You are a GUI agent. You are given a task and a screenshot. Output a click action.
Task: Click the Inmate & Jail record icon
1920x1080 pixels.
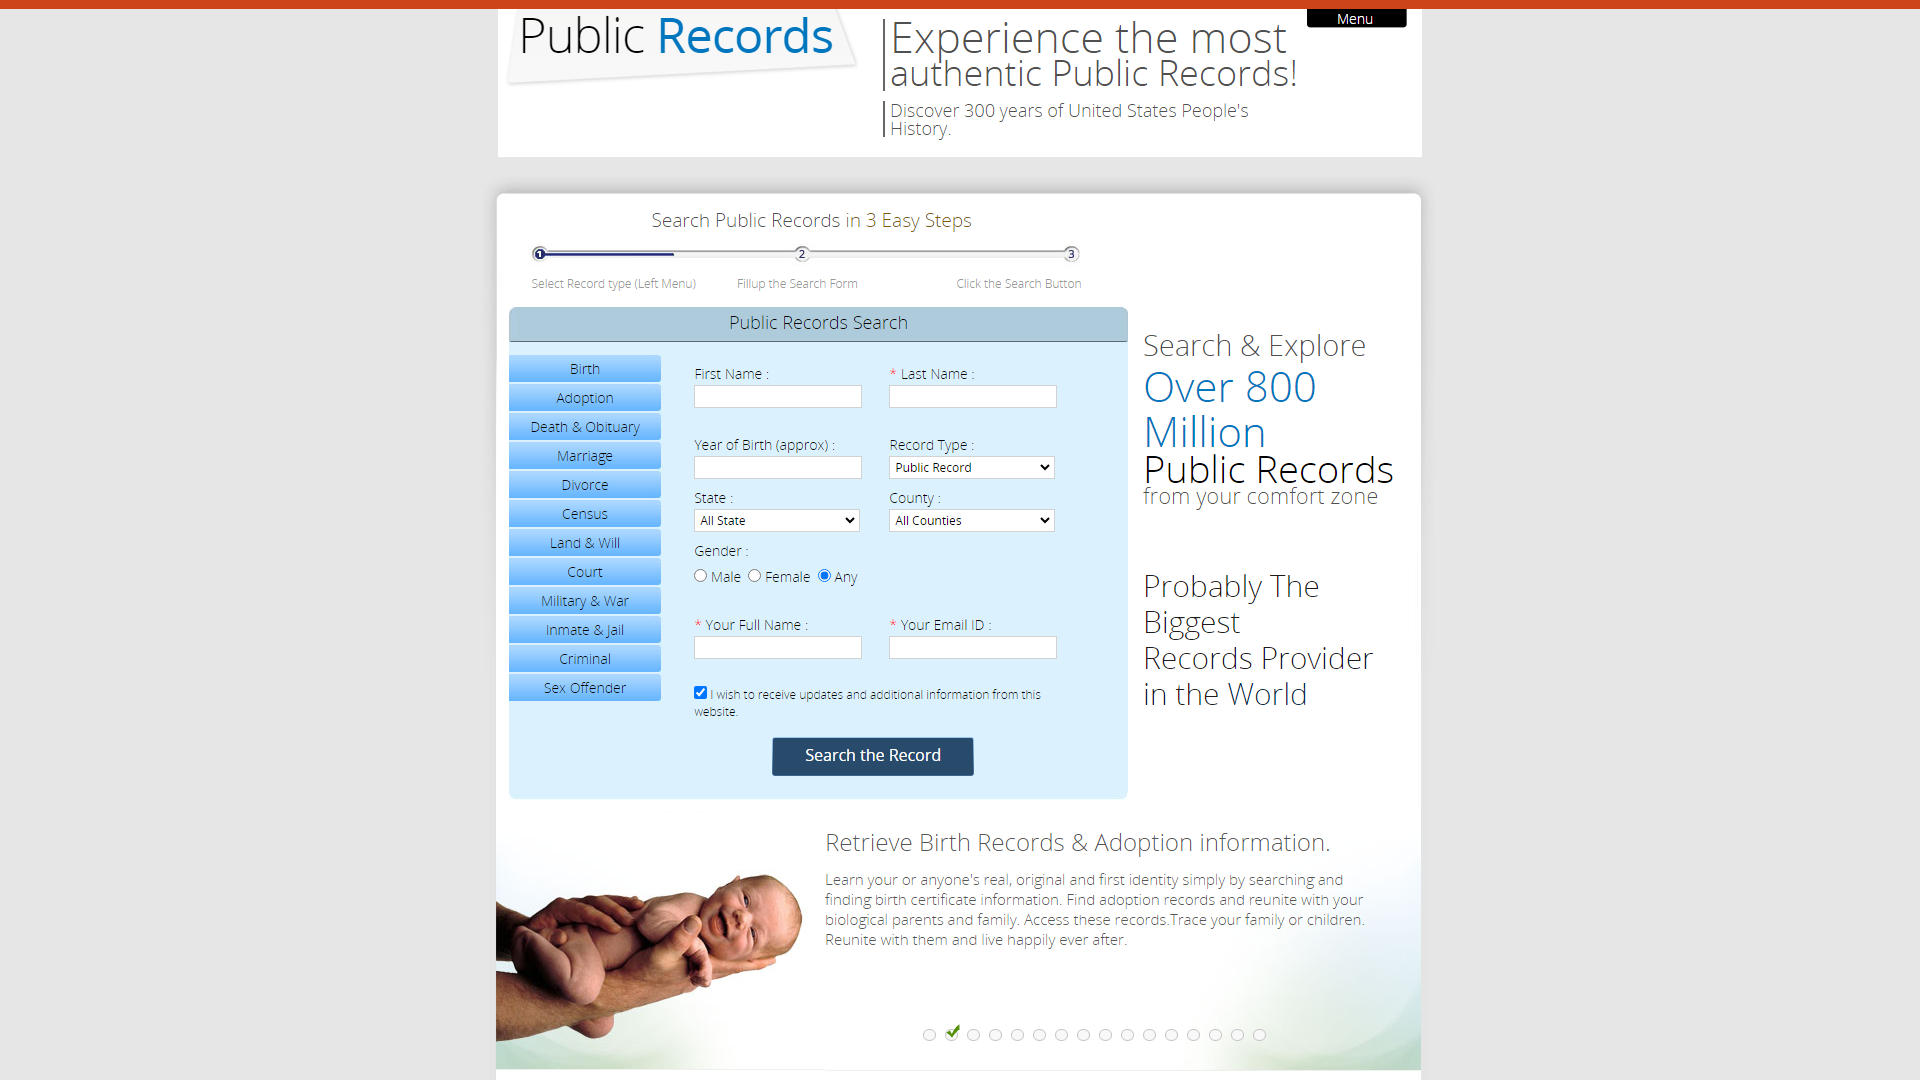pyautogui.click(x=584, y=629)
